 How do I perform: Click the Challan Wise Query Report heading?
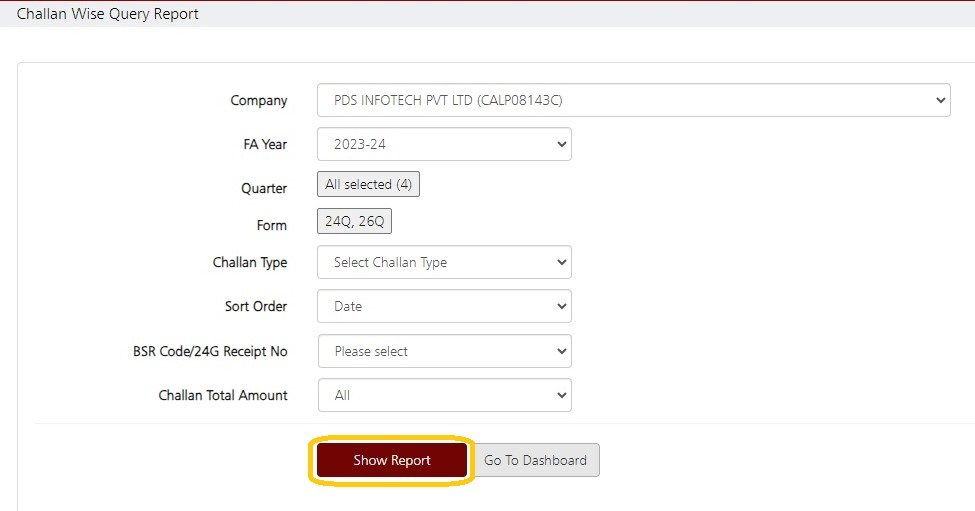108,14
